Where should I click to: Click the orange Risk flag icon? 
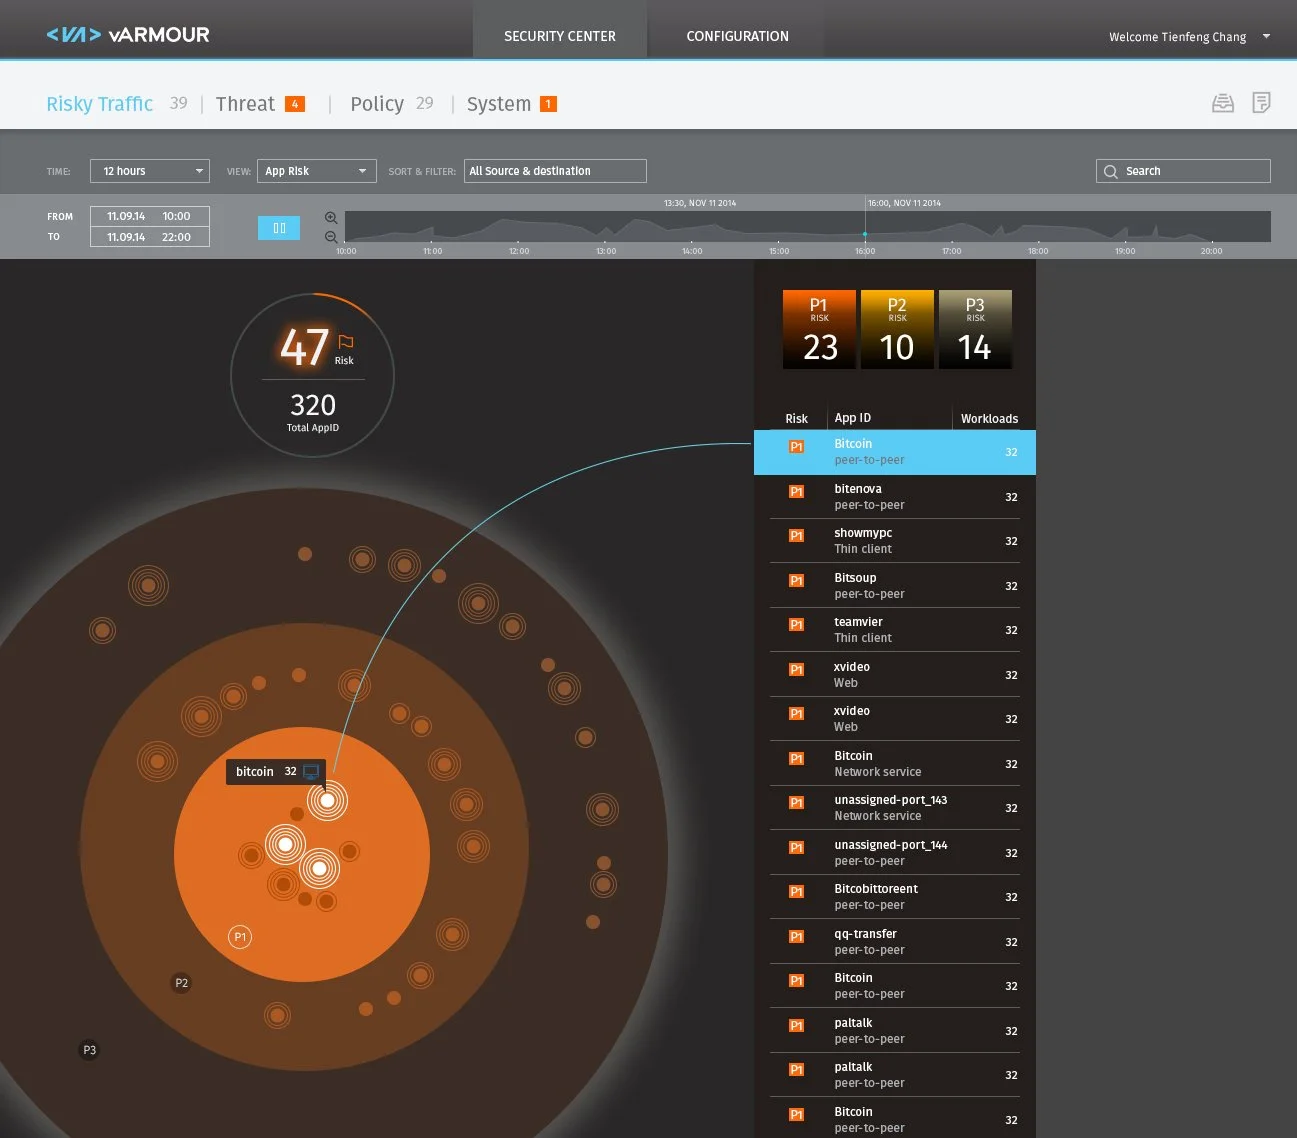[x=346, y=342]
